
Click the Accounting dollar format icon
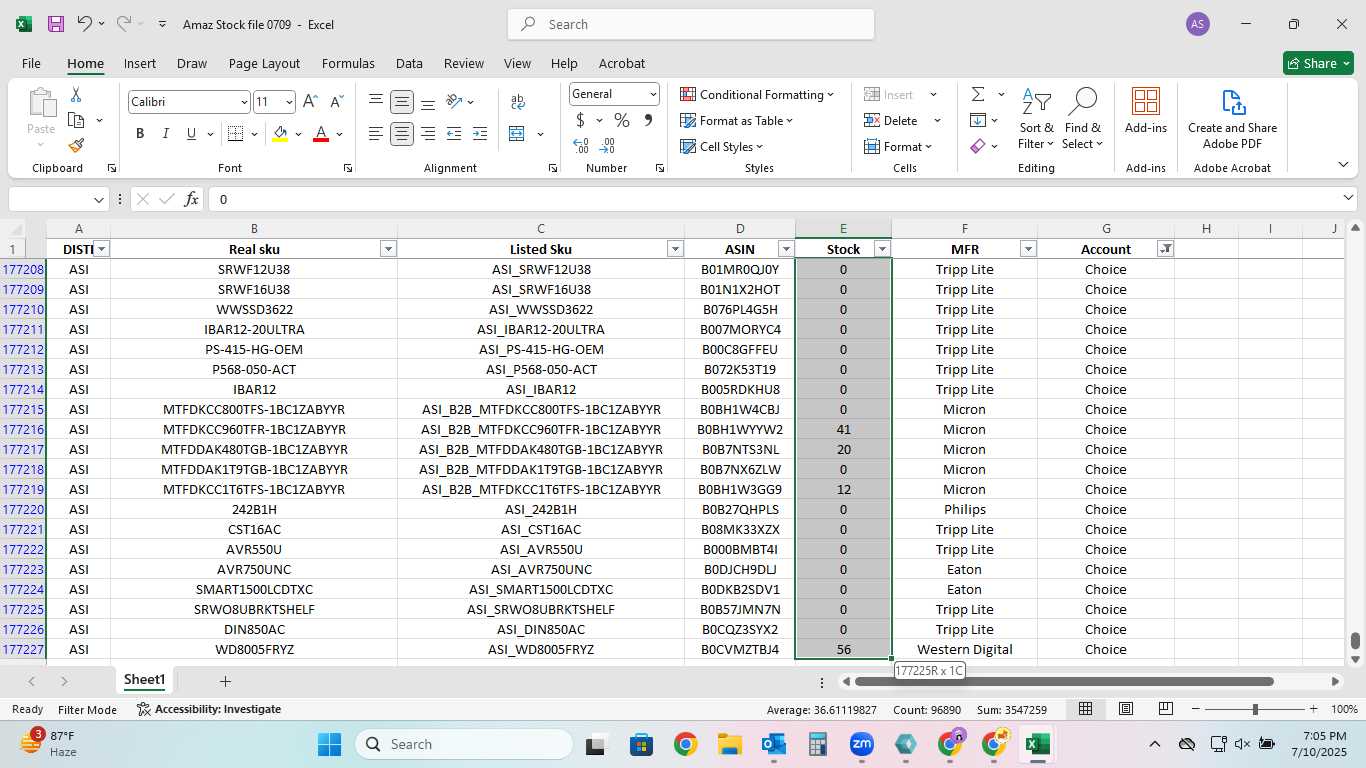click(580, 121)
